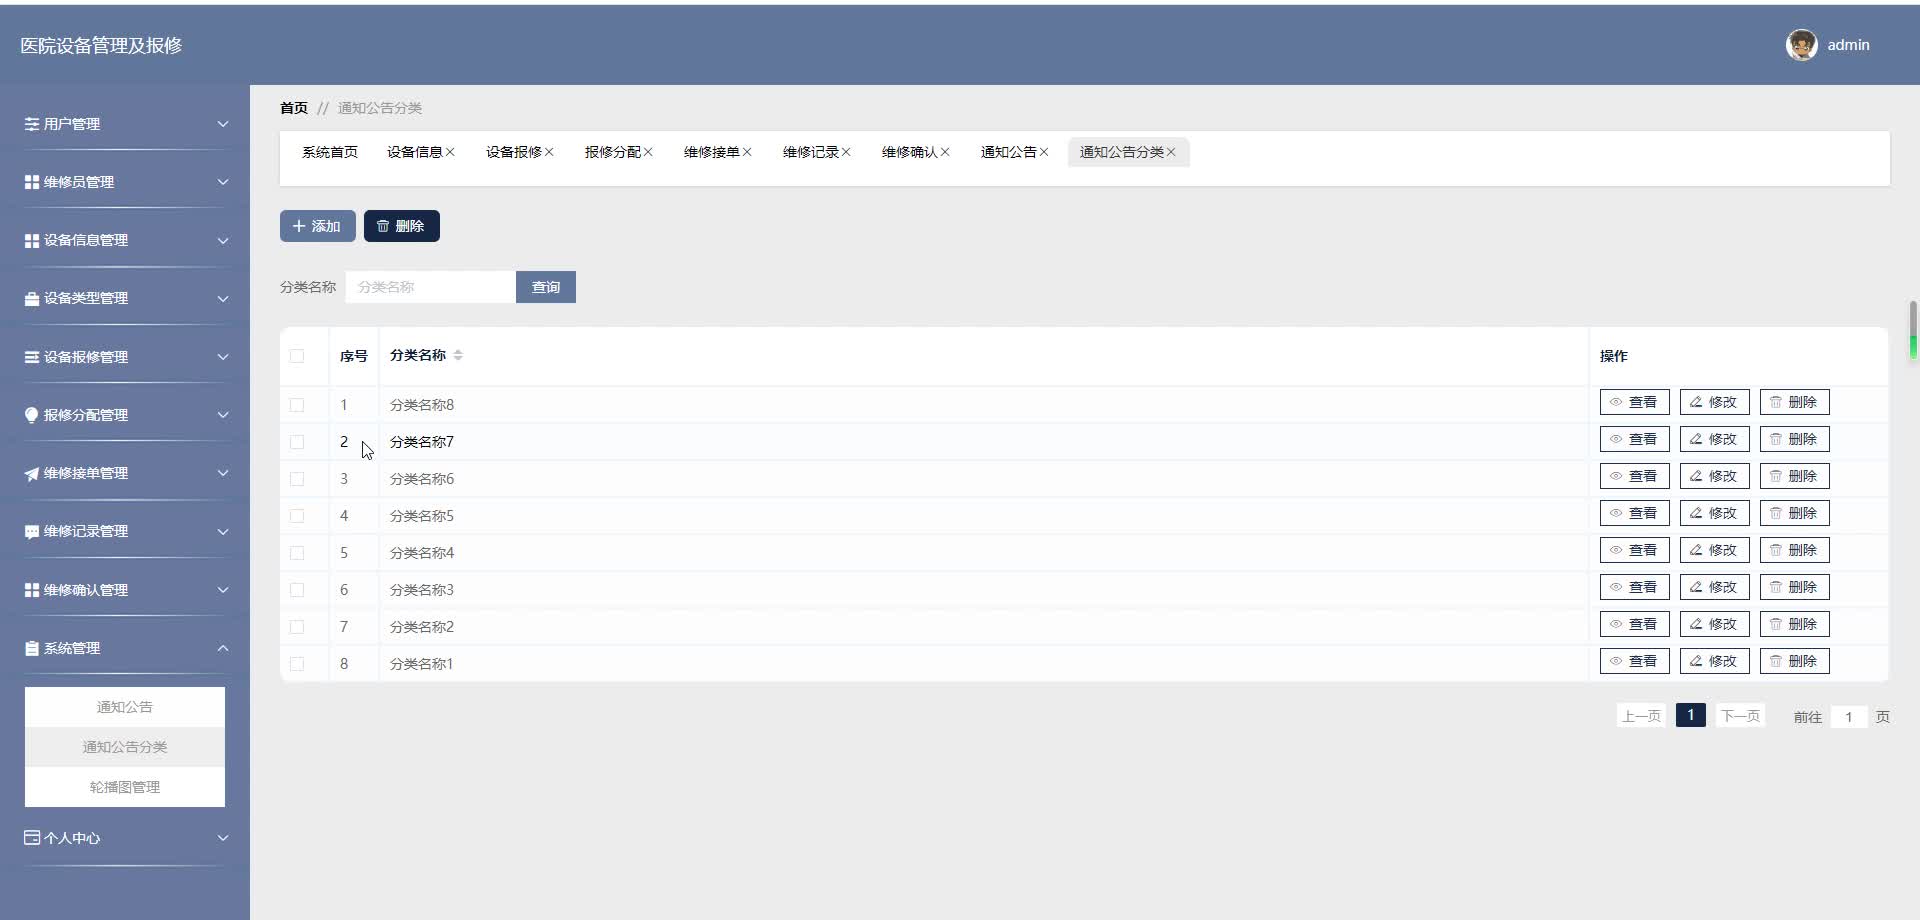
Task: Click the 查询 search button
Action: coord(546,287)
